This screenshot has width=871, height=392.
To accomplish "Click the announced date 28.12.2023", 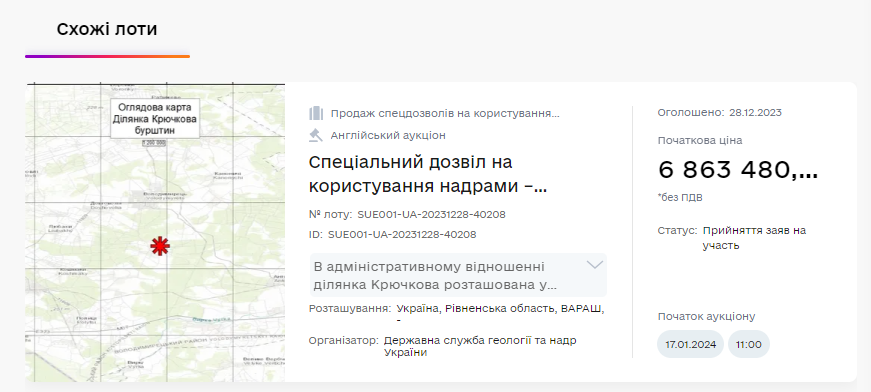I will coord(755,113).
